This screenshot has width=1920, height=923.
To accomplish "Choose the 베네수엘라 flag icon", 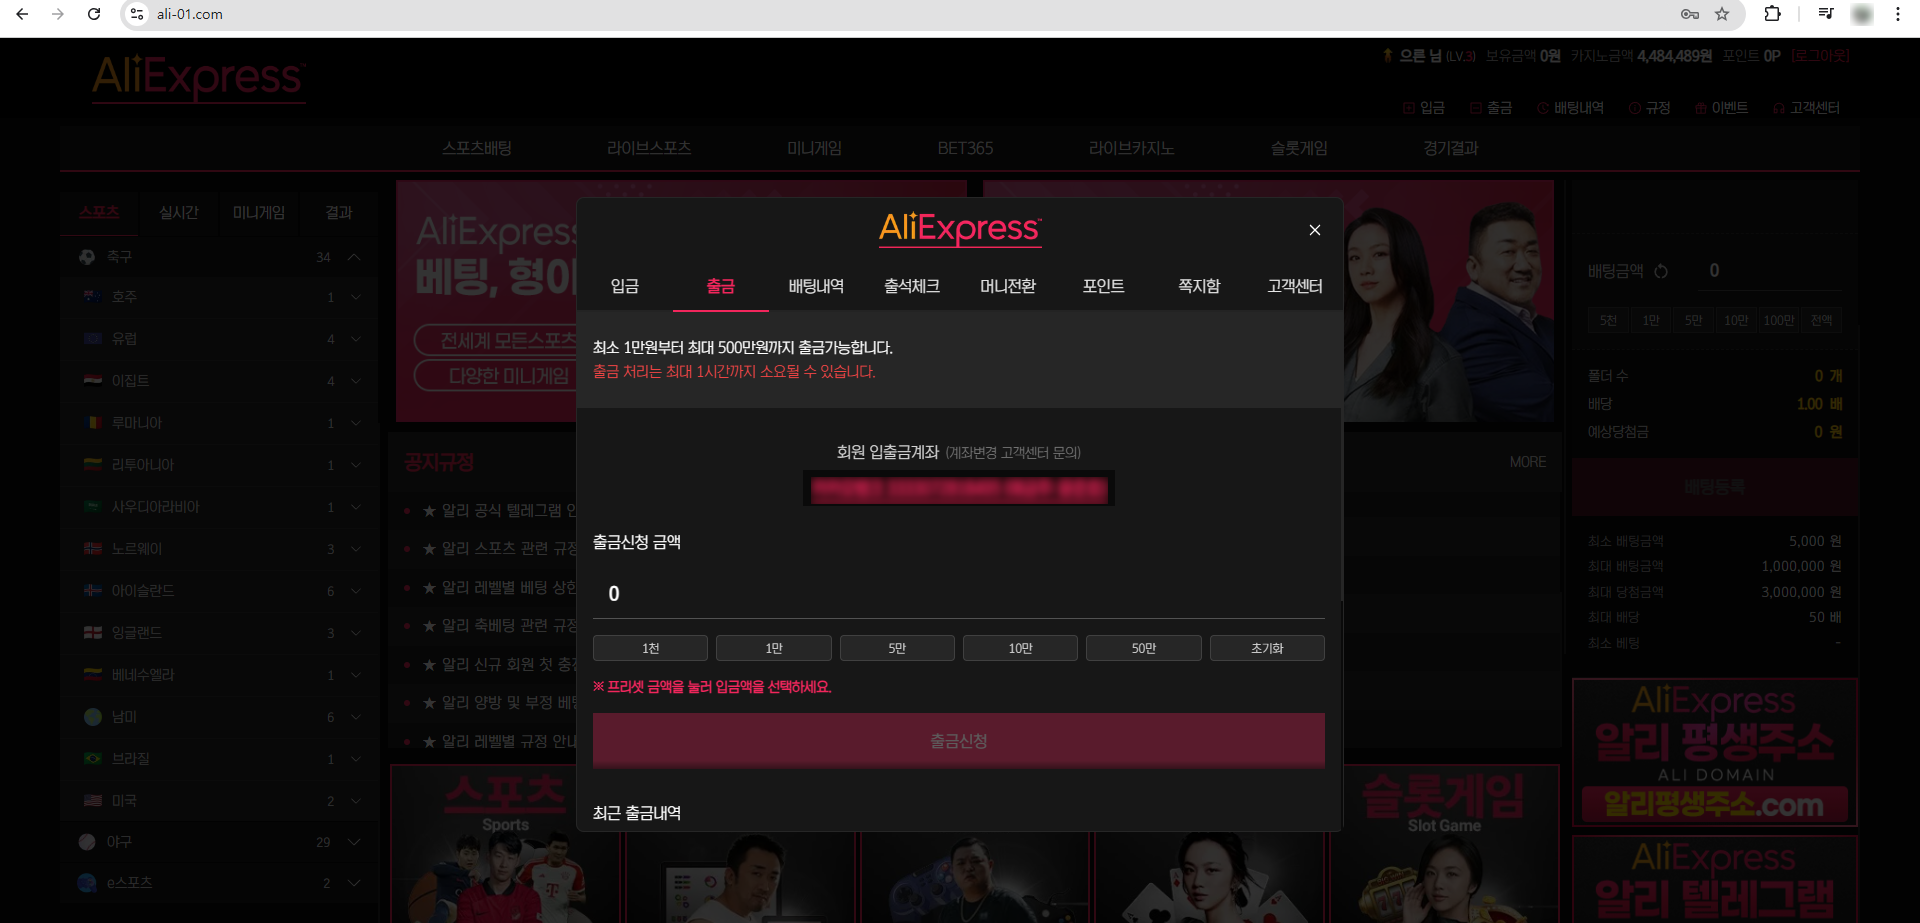I will tap(93, 675).
